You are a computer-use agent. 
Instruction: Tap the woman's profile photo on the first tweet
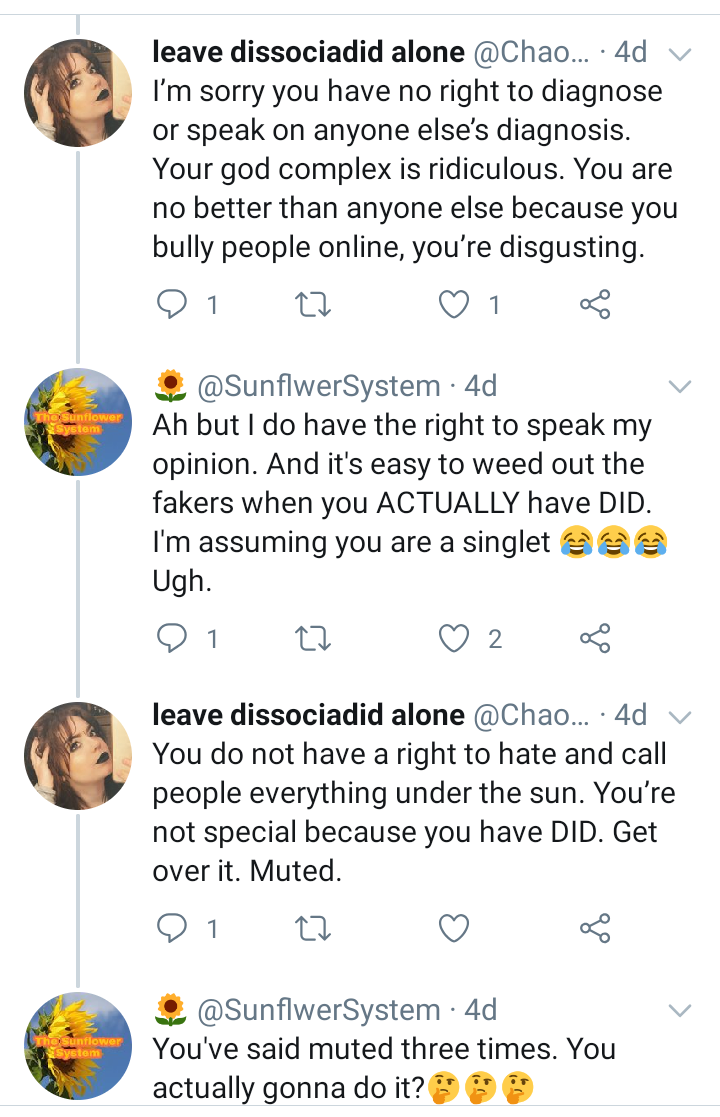(x=78, y=93)
